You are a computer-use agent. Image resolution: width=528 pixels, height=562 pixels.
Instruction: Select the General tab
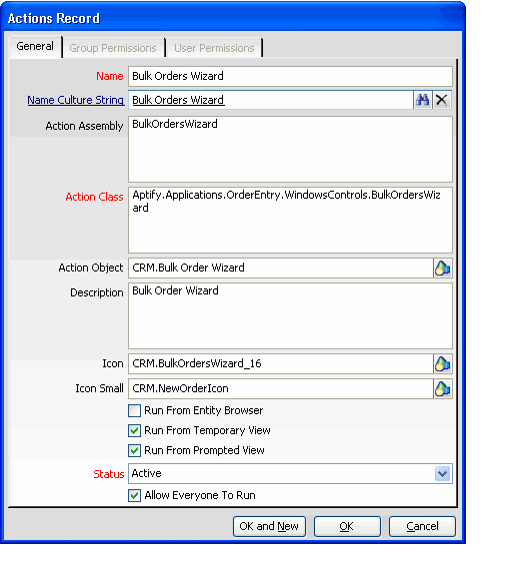(x=35, y=46)
